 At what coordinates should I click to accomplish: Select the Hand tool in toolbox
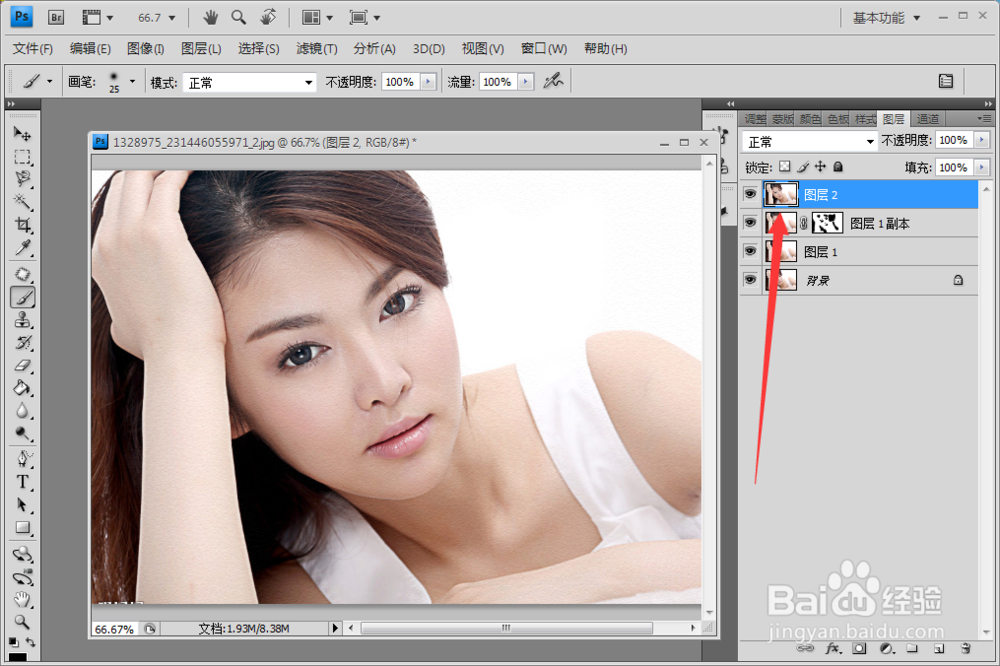tap(22, 600)
